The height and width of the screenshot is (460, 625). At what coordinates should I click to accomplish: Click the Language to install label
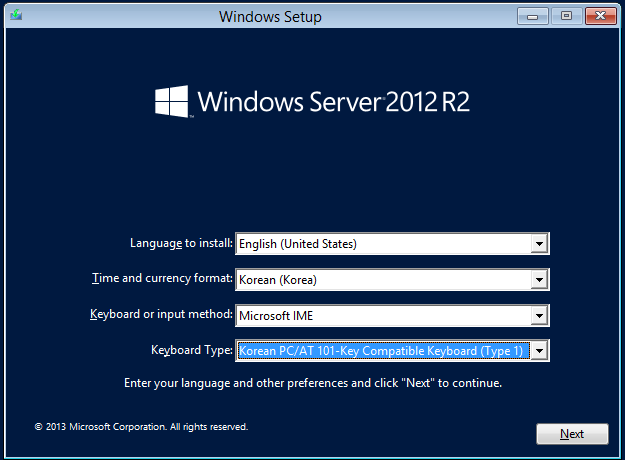pos(181,243)
